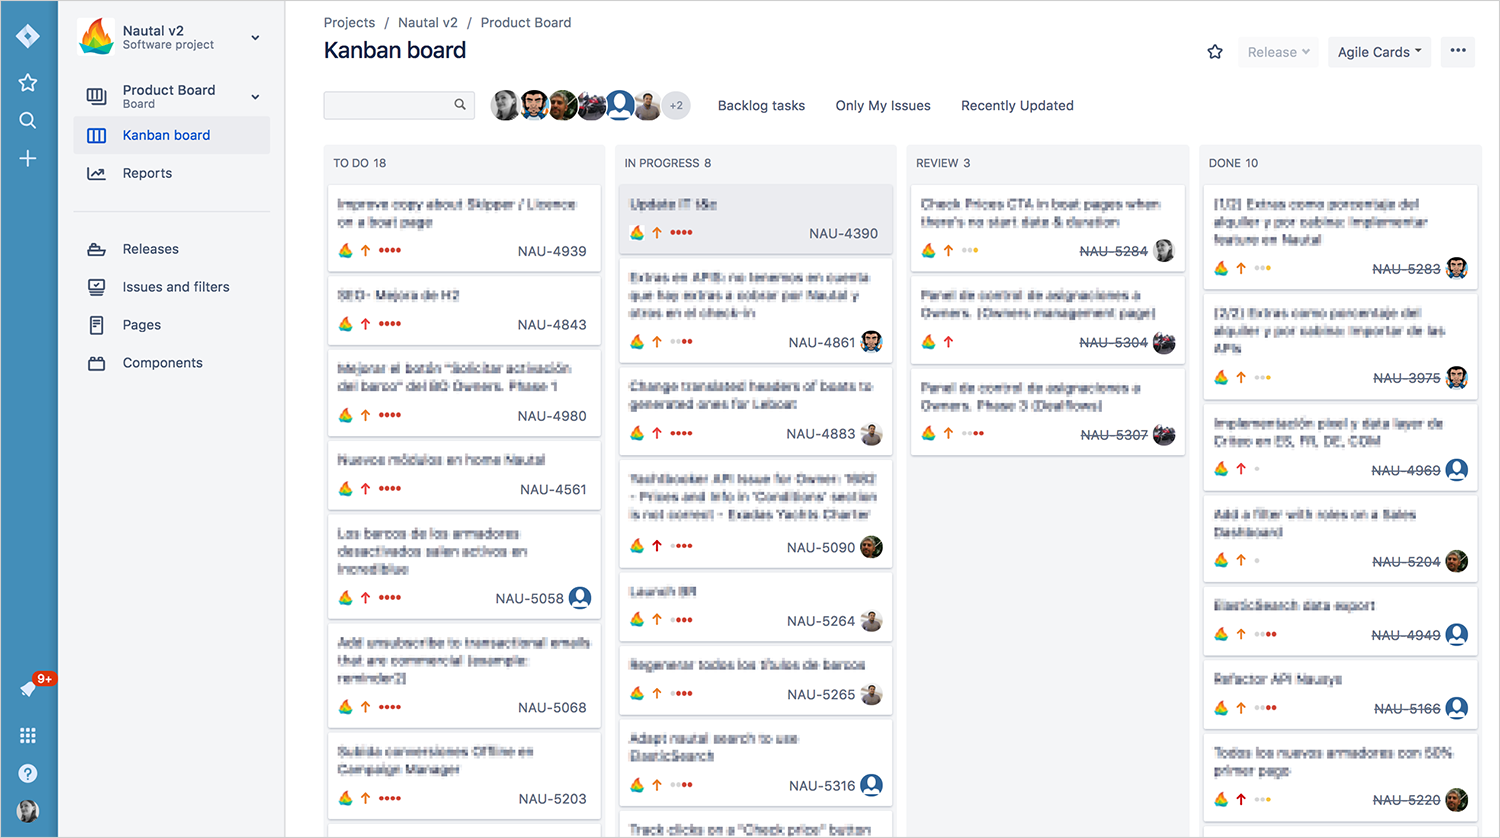Click the TO DO 18 column header

[360, 163]
